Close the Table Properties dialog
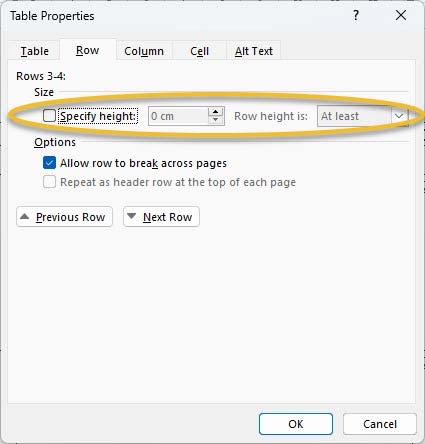This screenshot has width=425, height=444. (401, 15)
